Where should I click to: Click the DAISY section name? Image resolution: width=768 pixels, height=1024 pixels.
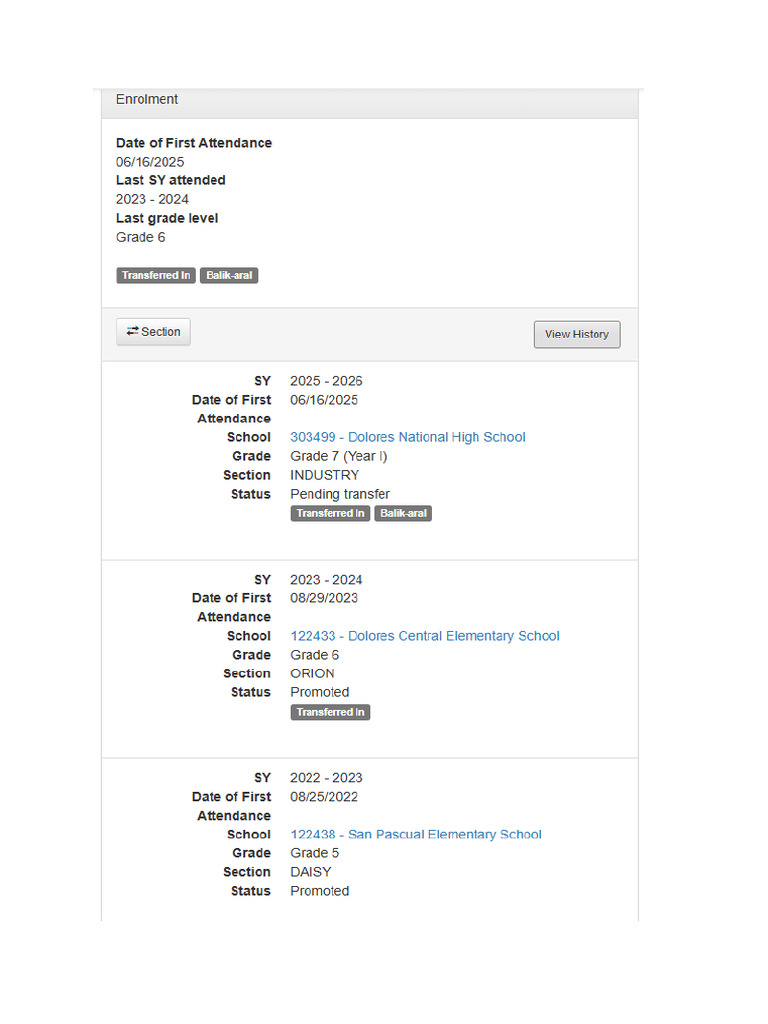(311, 872)
